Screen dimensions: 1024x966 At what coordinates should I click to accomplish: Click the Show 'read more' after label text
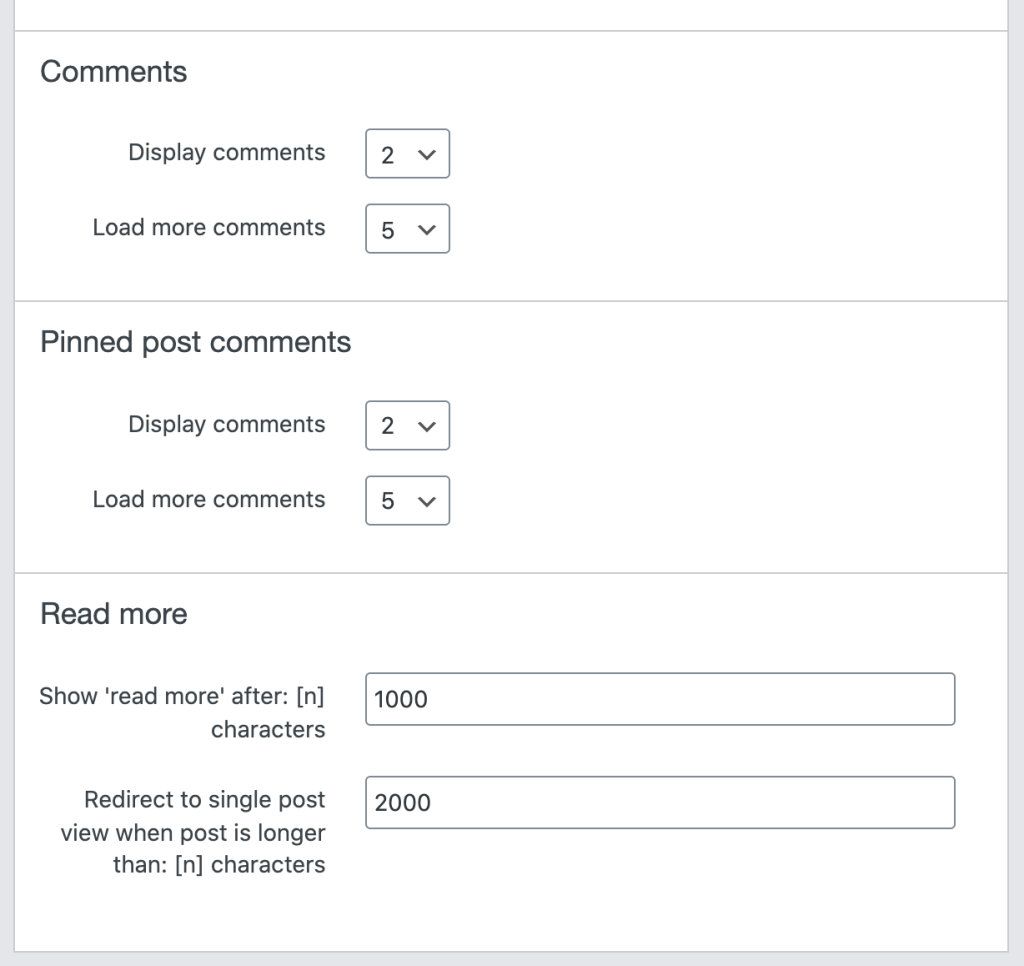(x=182, y=713)
